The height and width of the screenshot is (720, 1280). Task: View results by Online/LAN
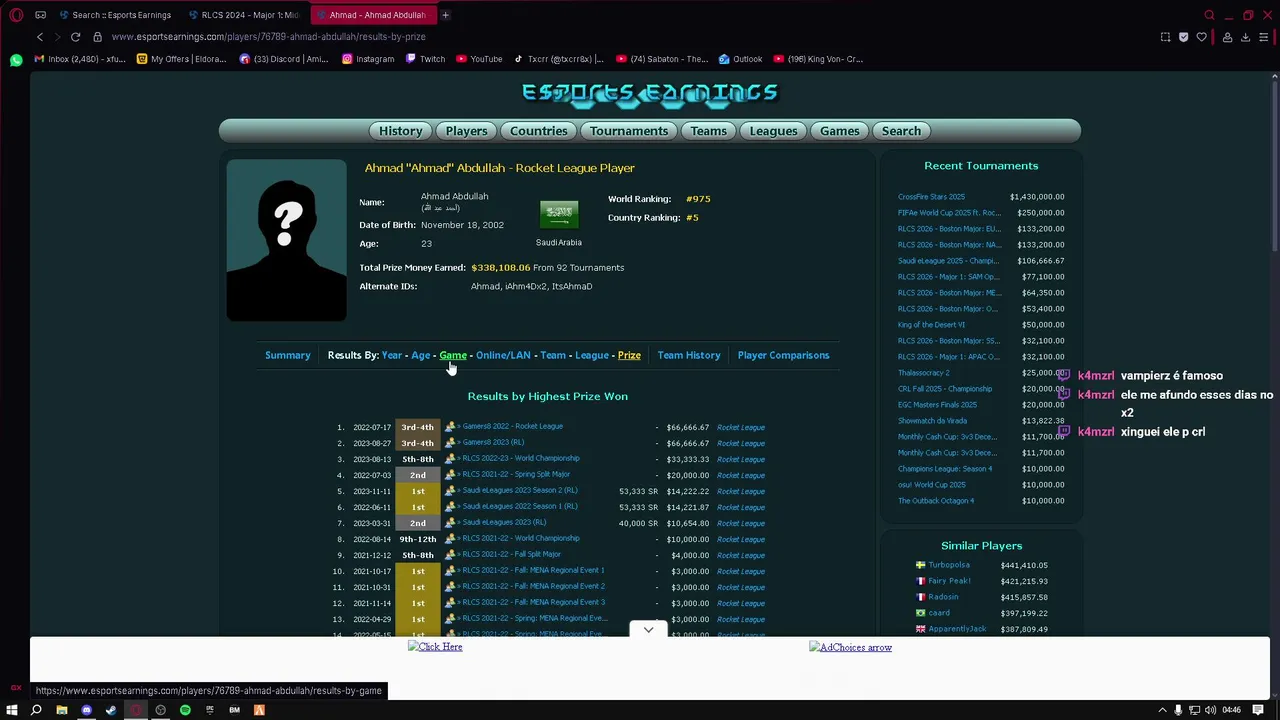tap(503, 355)
